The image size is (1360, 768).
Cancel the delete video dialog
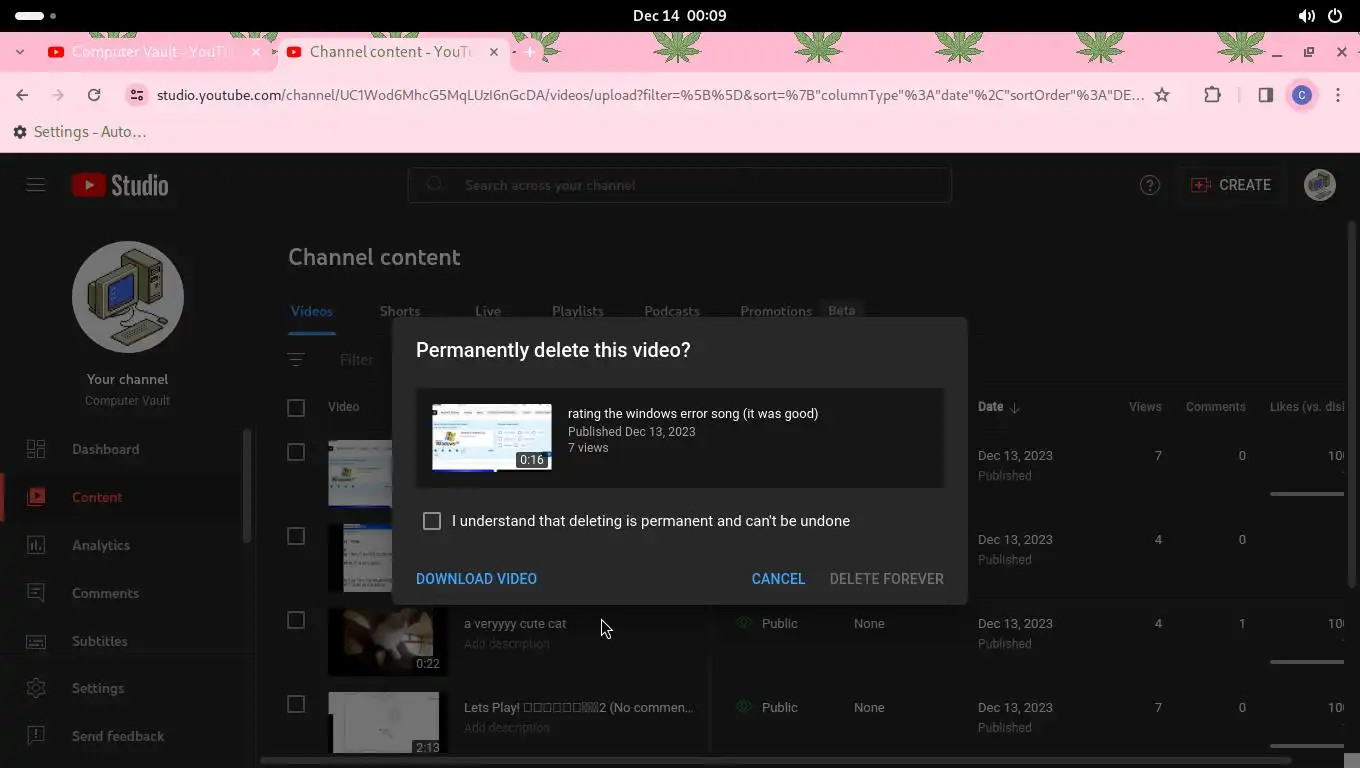[778, 579]
